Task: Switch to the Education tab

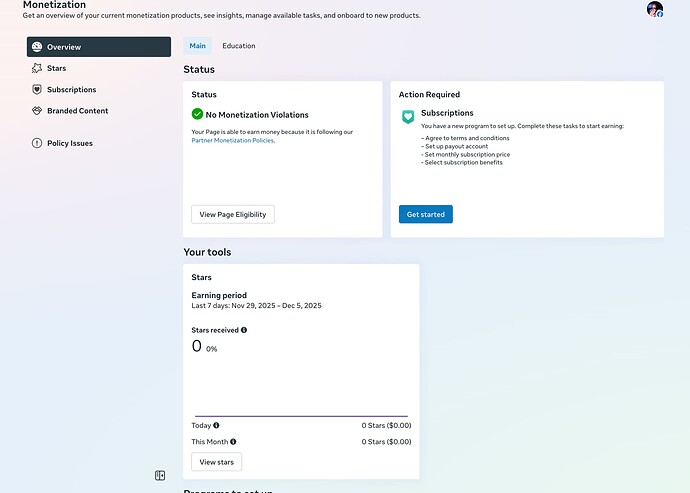Action: tap(239, 46)
